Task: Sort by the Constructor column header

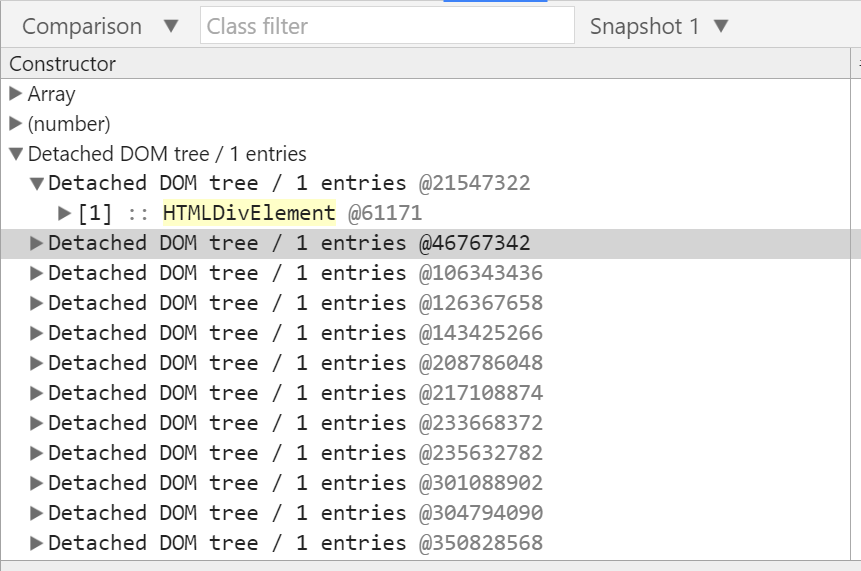Action: [x=426, y=64]
